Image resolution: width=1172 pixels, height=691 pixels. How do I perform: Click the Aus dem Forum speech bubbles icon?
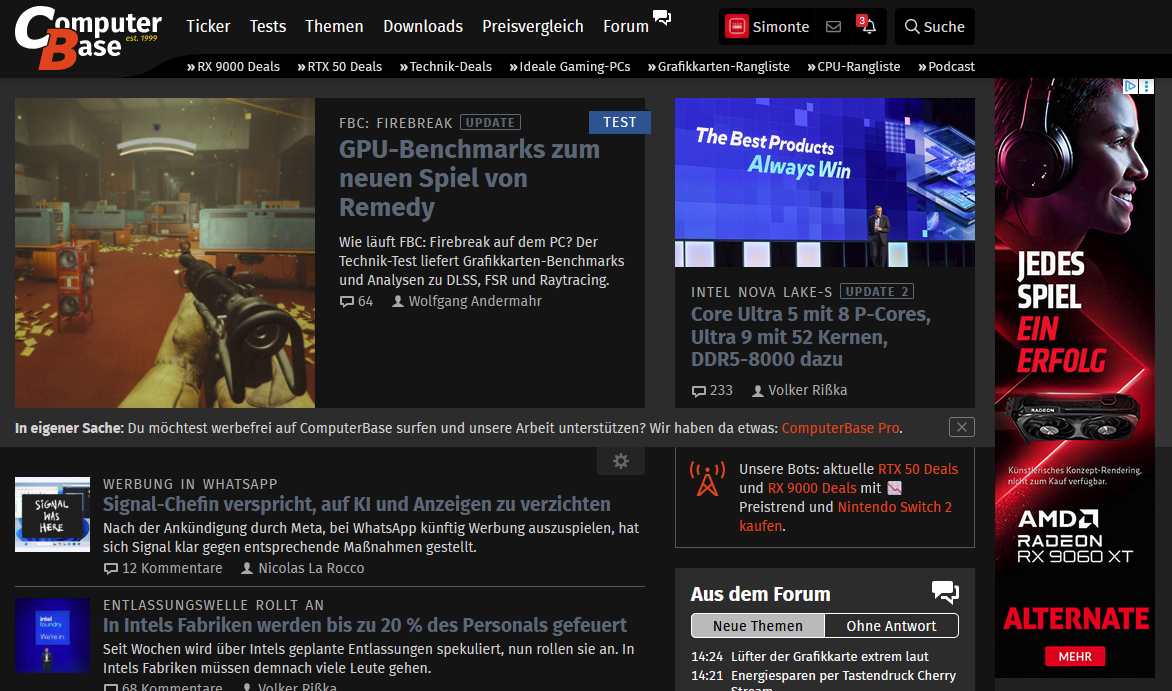[946, 592]
